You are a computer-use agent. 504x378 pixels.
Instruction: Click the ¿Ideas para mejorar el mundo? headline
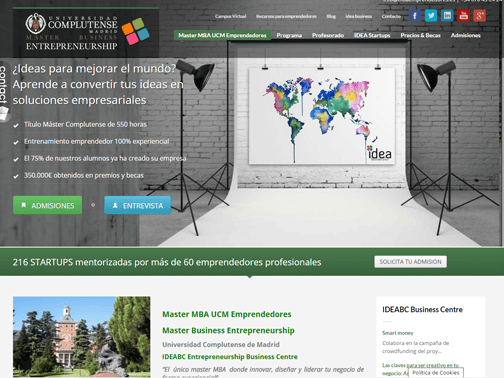tap(94, 69)
